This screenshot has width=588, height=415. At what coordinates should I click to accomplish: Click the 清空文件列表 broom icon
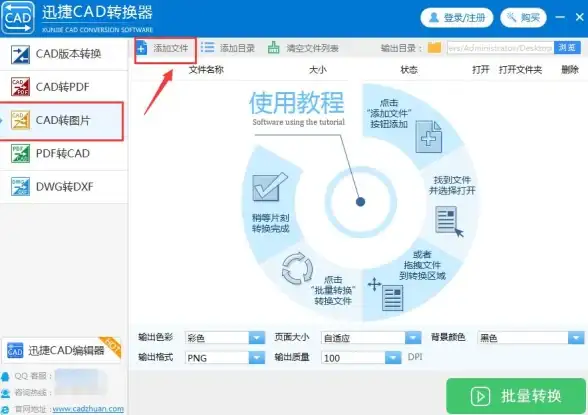pos(274,48)
